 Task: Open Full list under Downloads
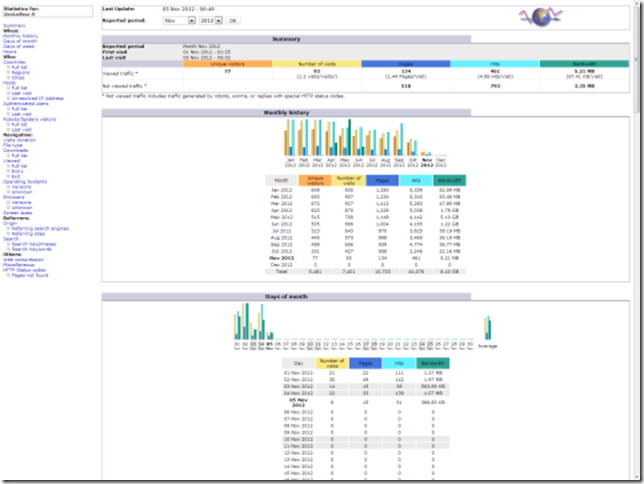tap(19, 156)
